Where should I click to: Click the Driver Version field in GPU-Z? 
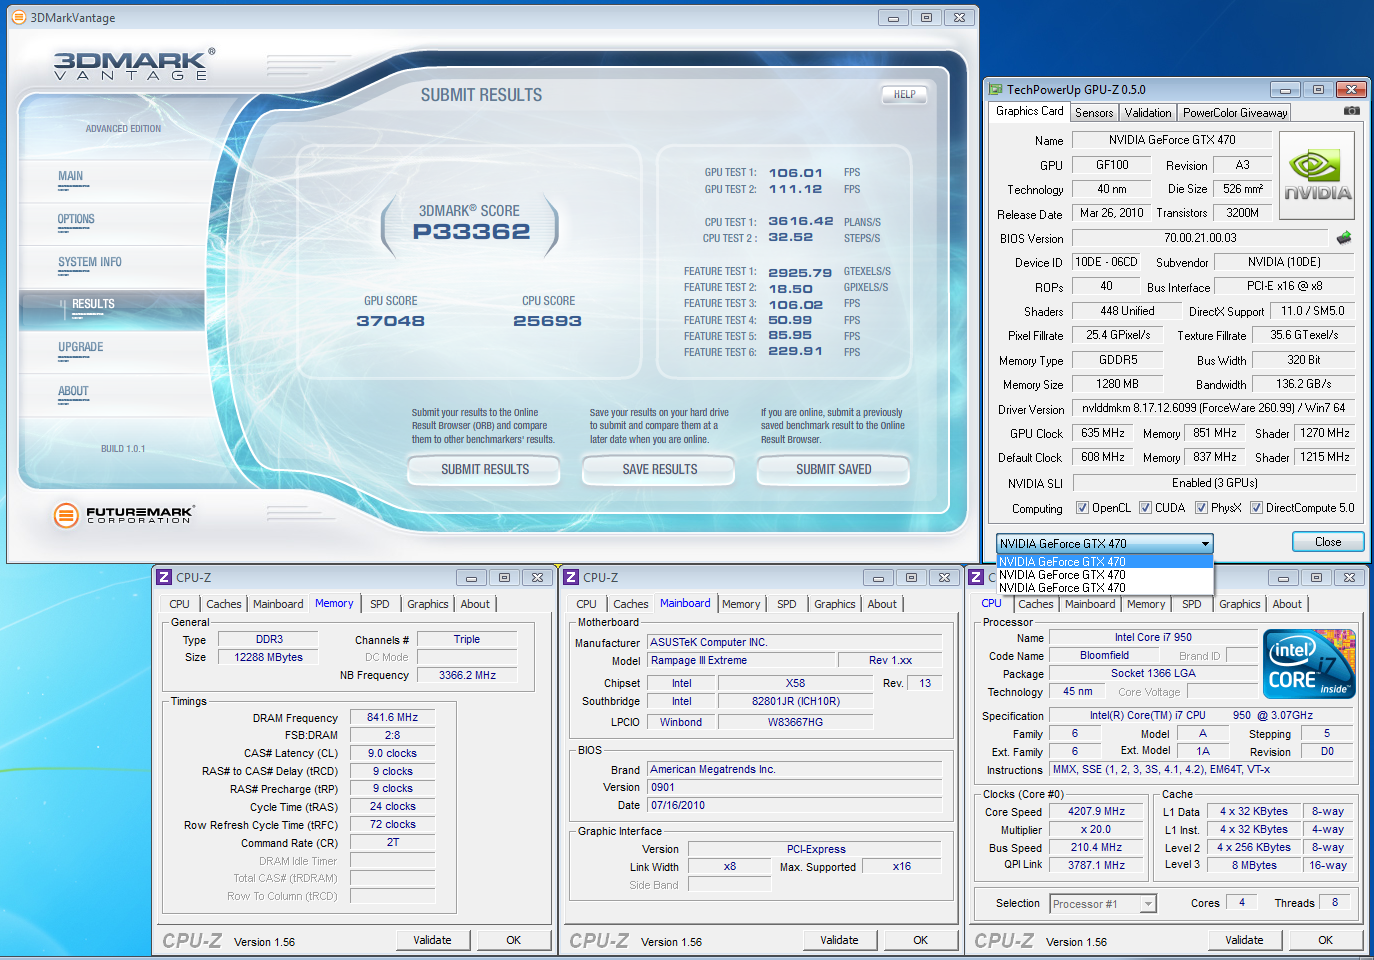pos(1213,408)
